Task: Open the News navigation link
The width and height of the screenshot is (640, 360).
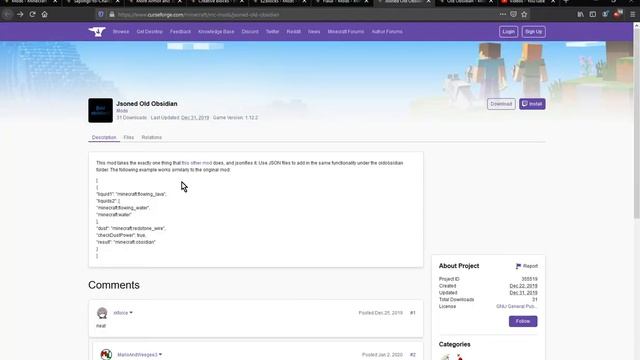Action: tap(314, 31)
